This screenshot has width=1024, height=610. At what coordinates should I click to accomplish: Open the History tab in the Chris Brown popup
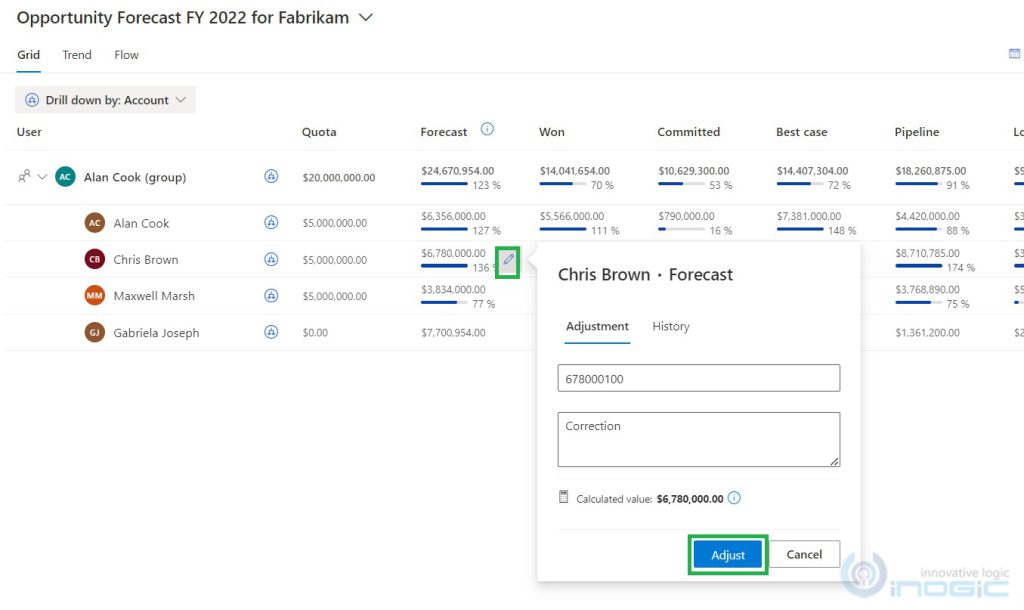tap(671, 326)
